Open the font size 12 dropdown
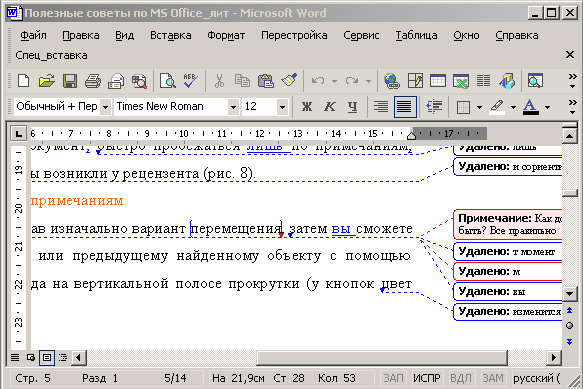583x389 pixels. click(x=282, y=107)
